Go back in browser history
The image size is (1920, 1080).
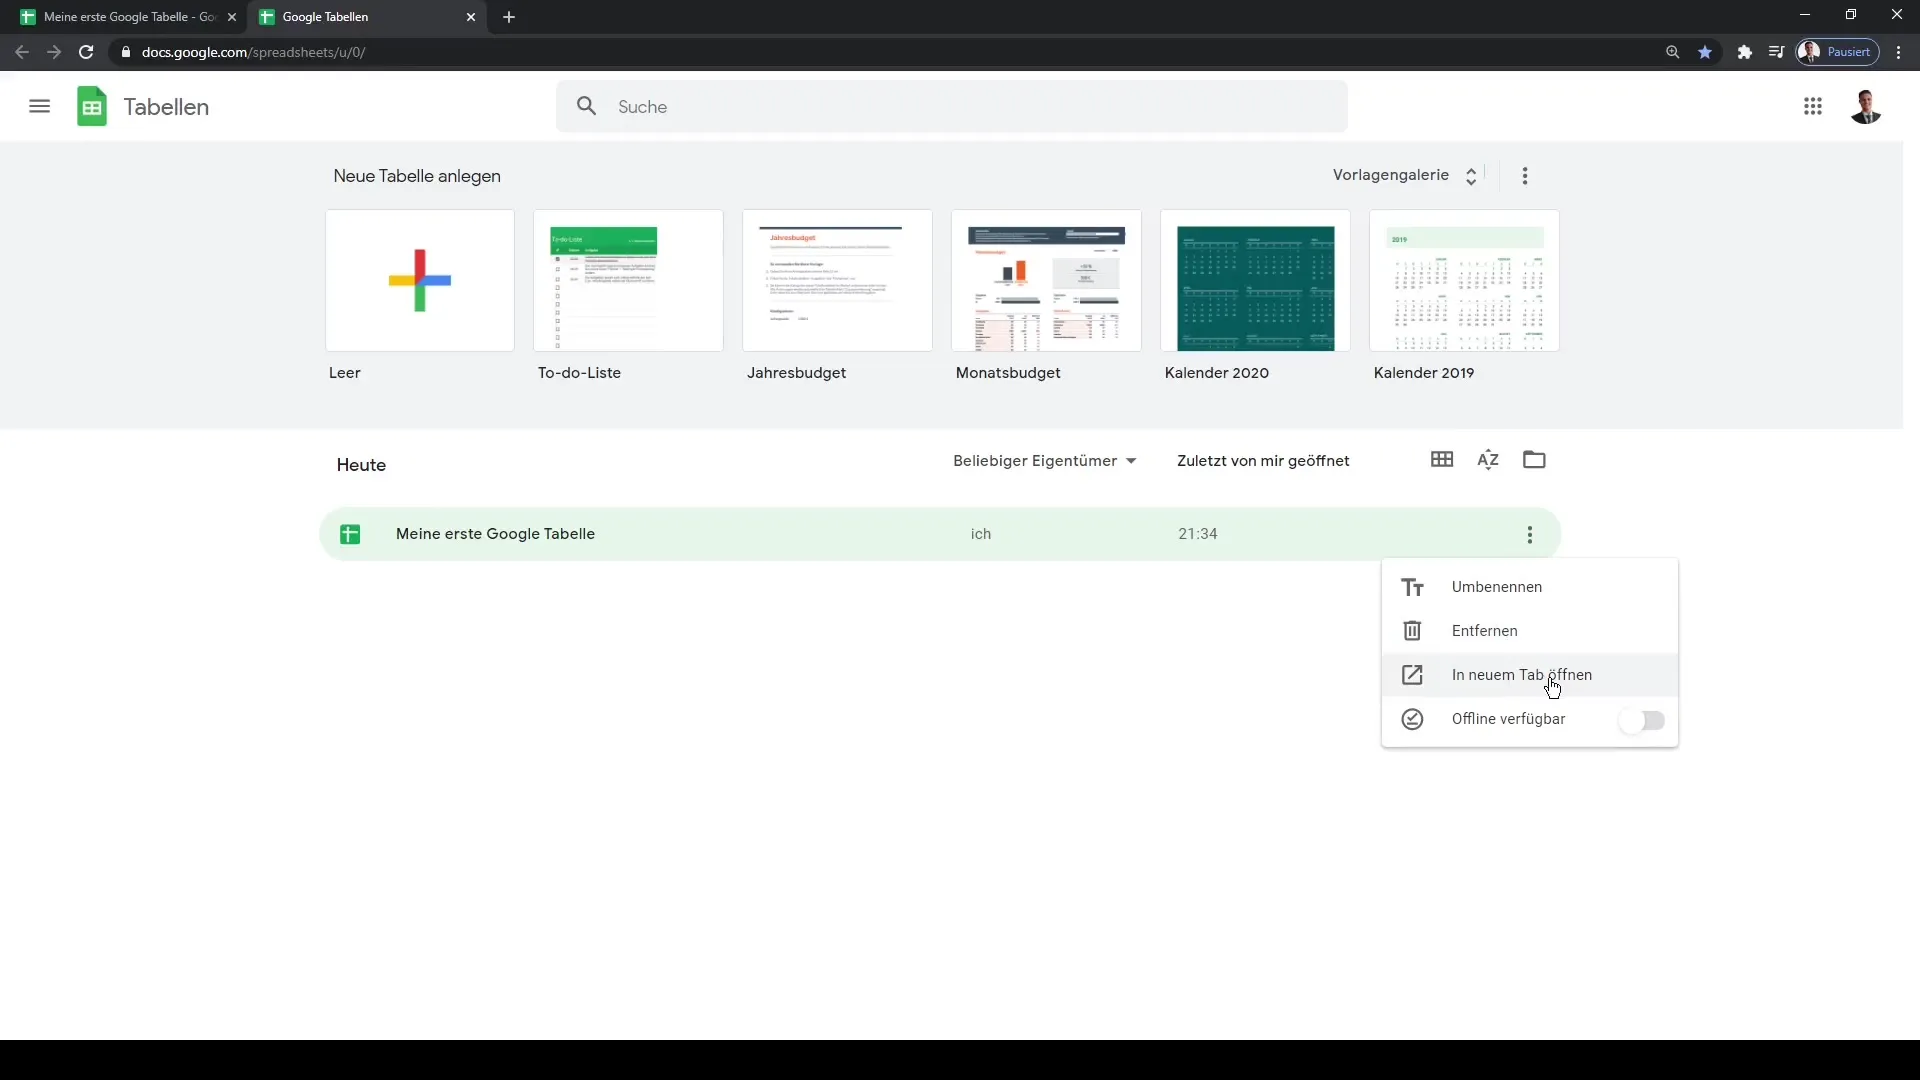[x=22, y=52]
